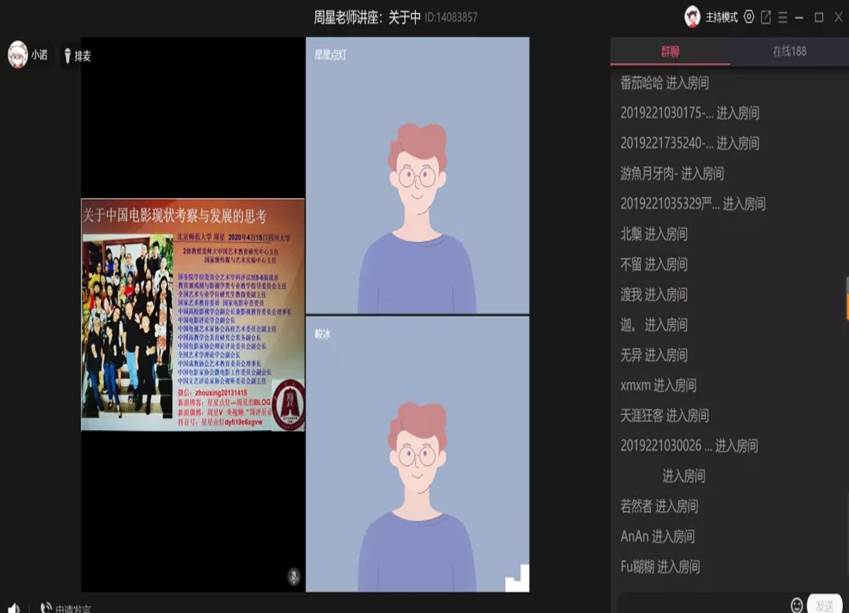The height and width of the screenshot is (613, 849).
Task: Click the chat message input field
Action: pyautogui.click(x=700, y=604)
